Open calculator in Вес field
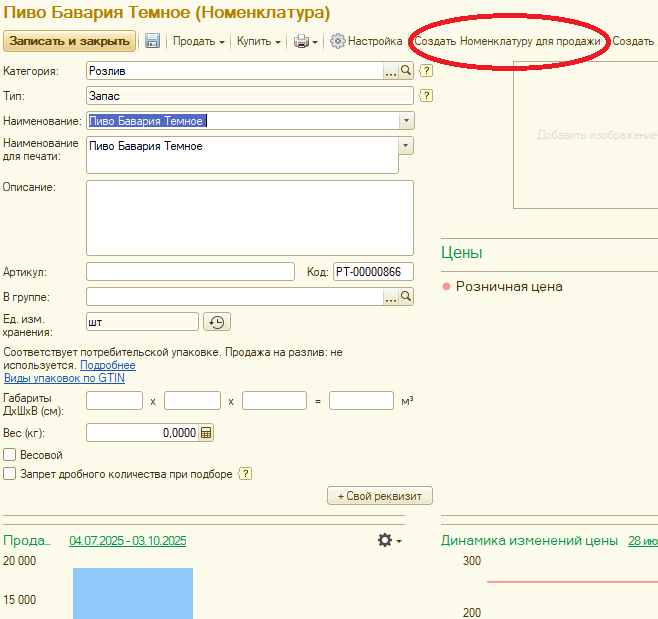Screen dimensions: 658x619 [x=206, y=433]
